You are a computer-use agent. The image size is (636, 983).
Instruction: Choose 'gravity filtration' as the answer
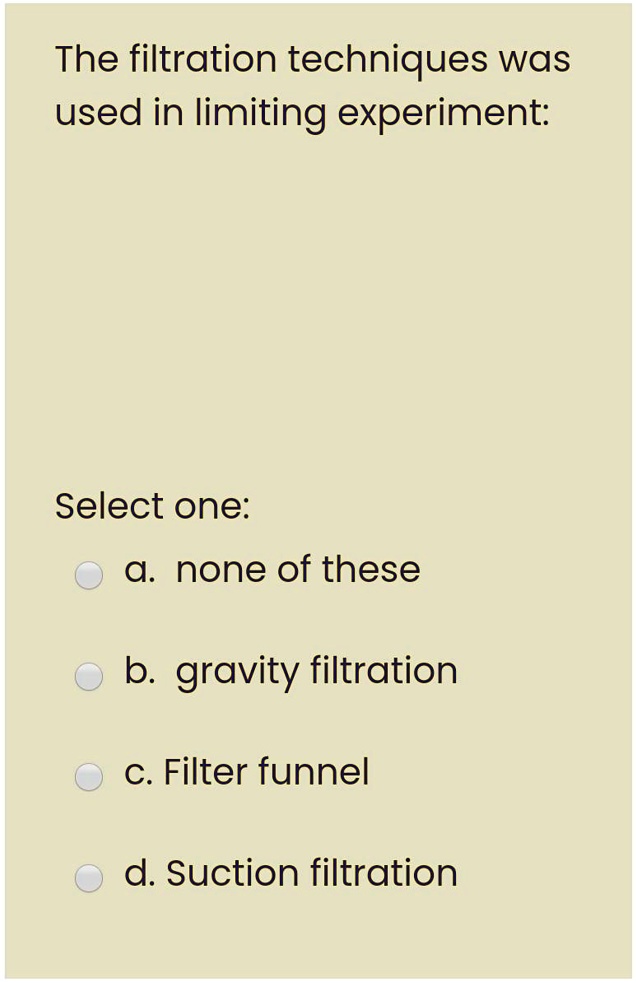(x=89, y=676)
